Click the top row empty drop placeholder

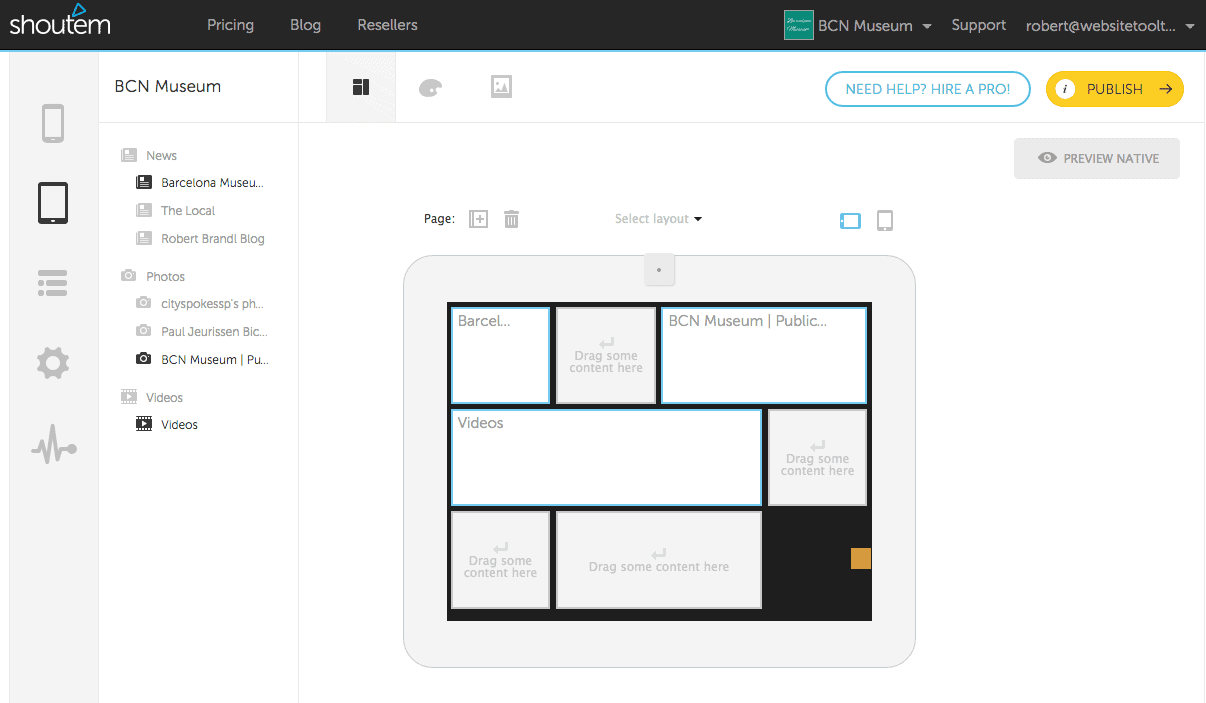(x=606, y=356)
